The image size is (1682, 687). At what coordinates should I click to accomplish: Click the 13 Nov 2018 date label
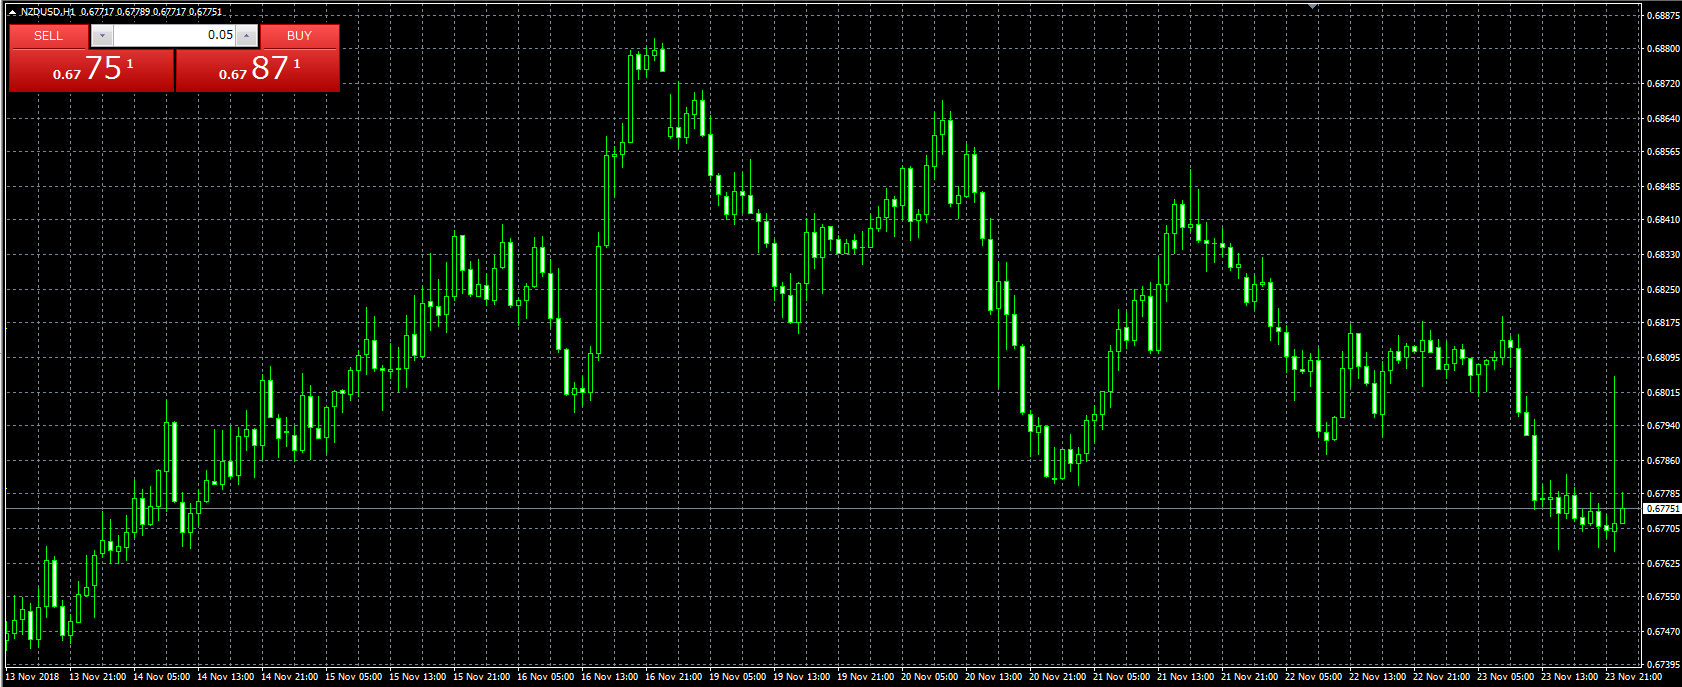pos(32,677)
